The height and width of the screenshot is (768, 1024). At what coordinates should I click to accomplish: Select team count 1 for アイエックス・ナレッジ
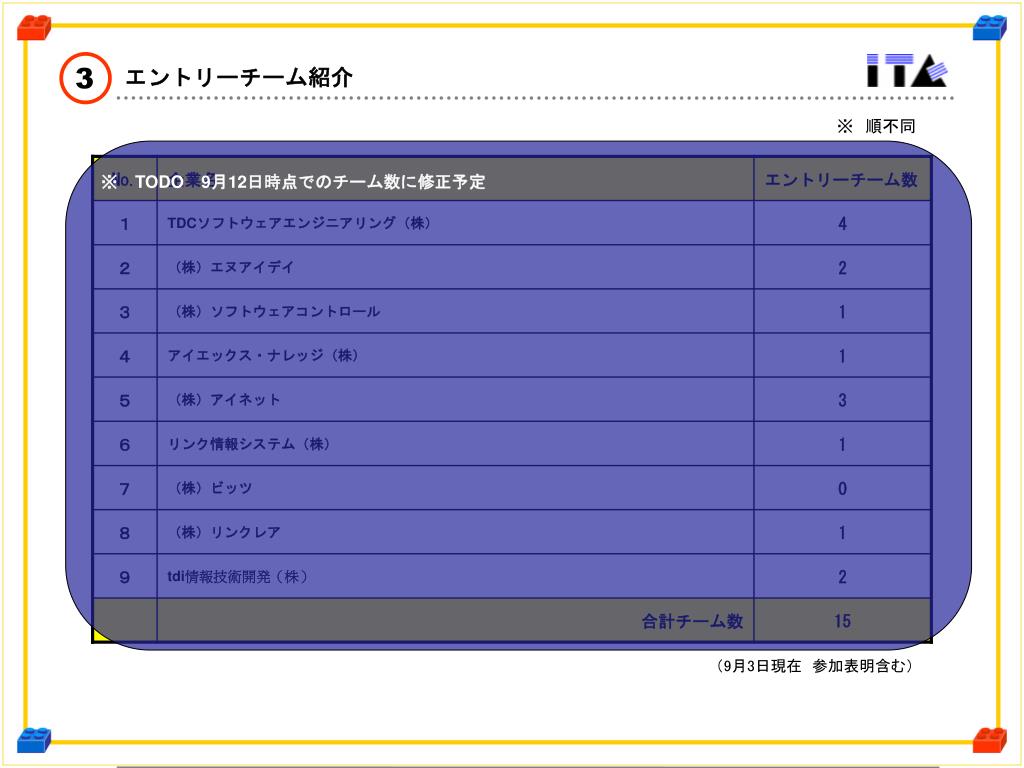[842, 356]
